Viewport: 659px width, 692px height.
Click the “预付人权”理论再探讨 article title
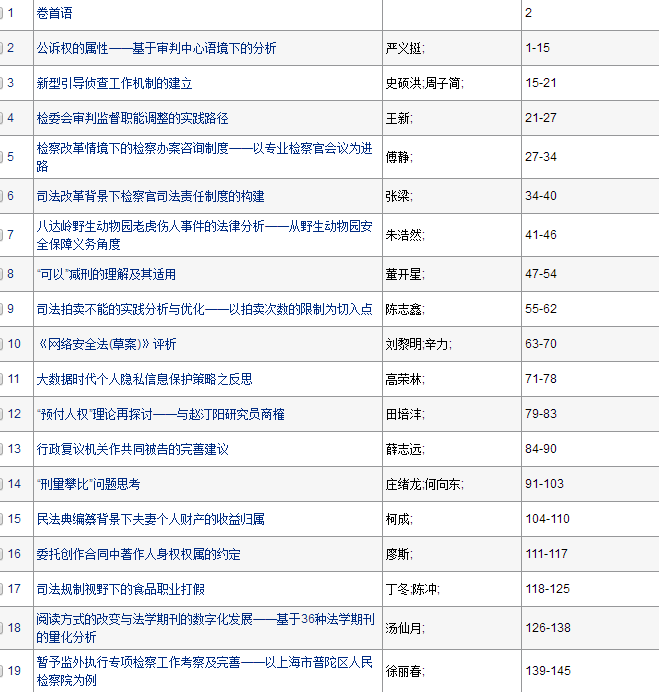tap(160, 414)
